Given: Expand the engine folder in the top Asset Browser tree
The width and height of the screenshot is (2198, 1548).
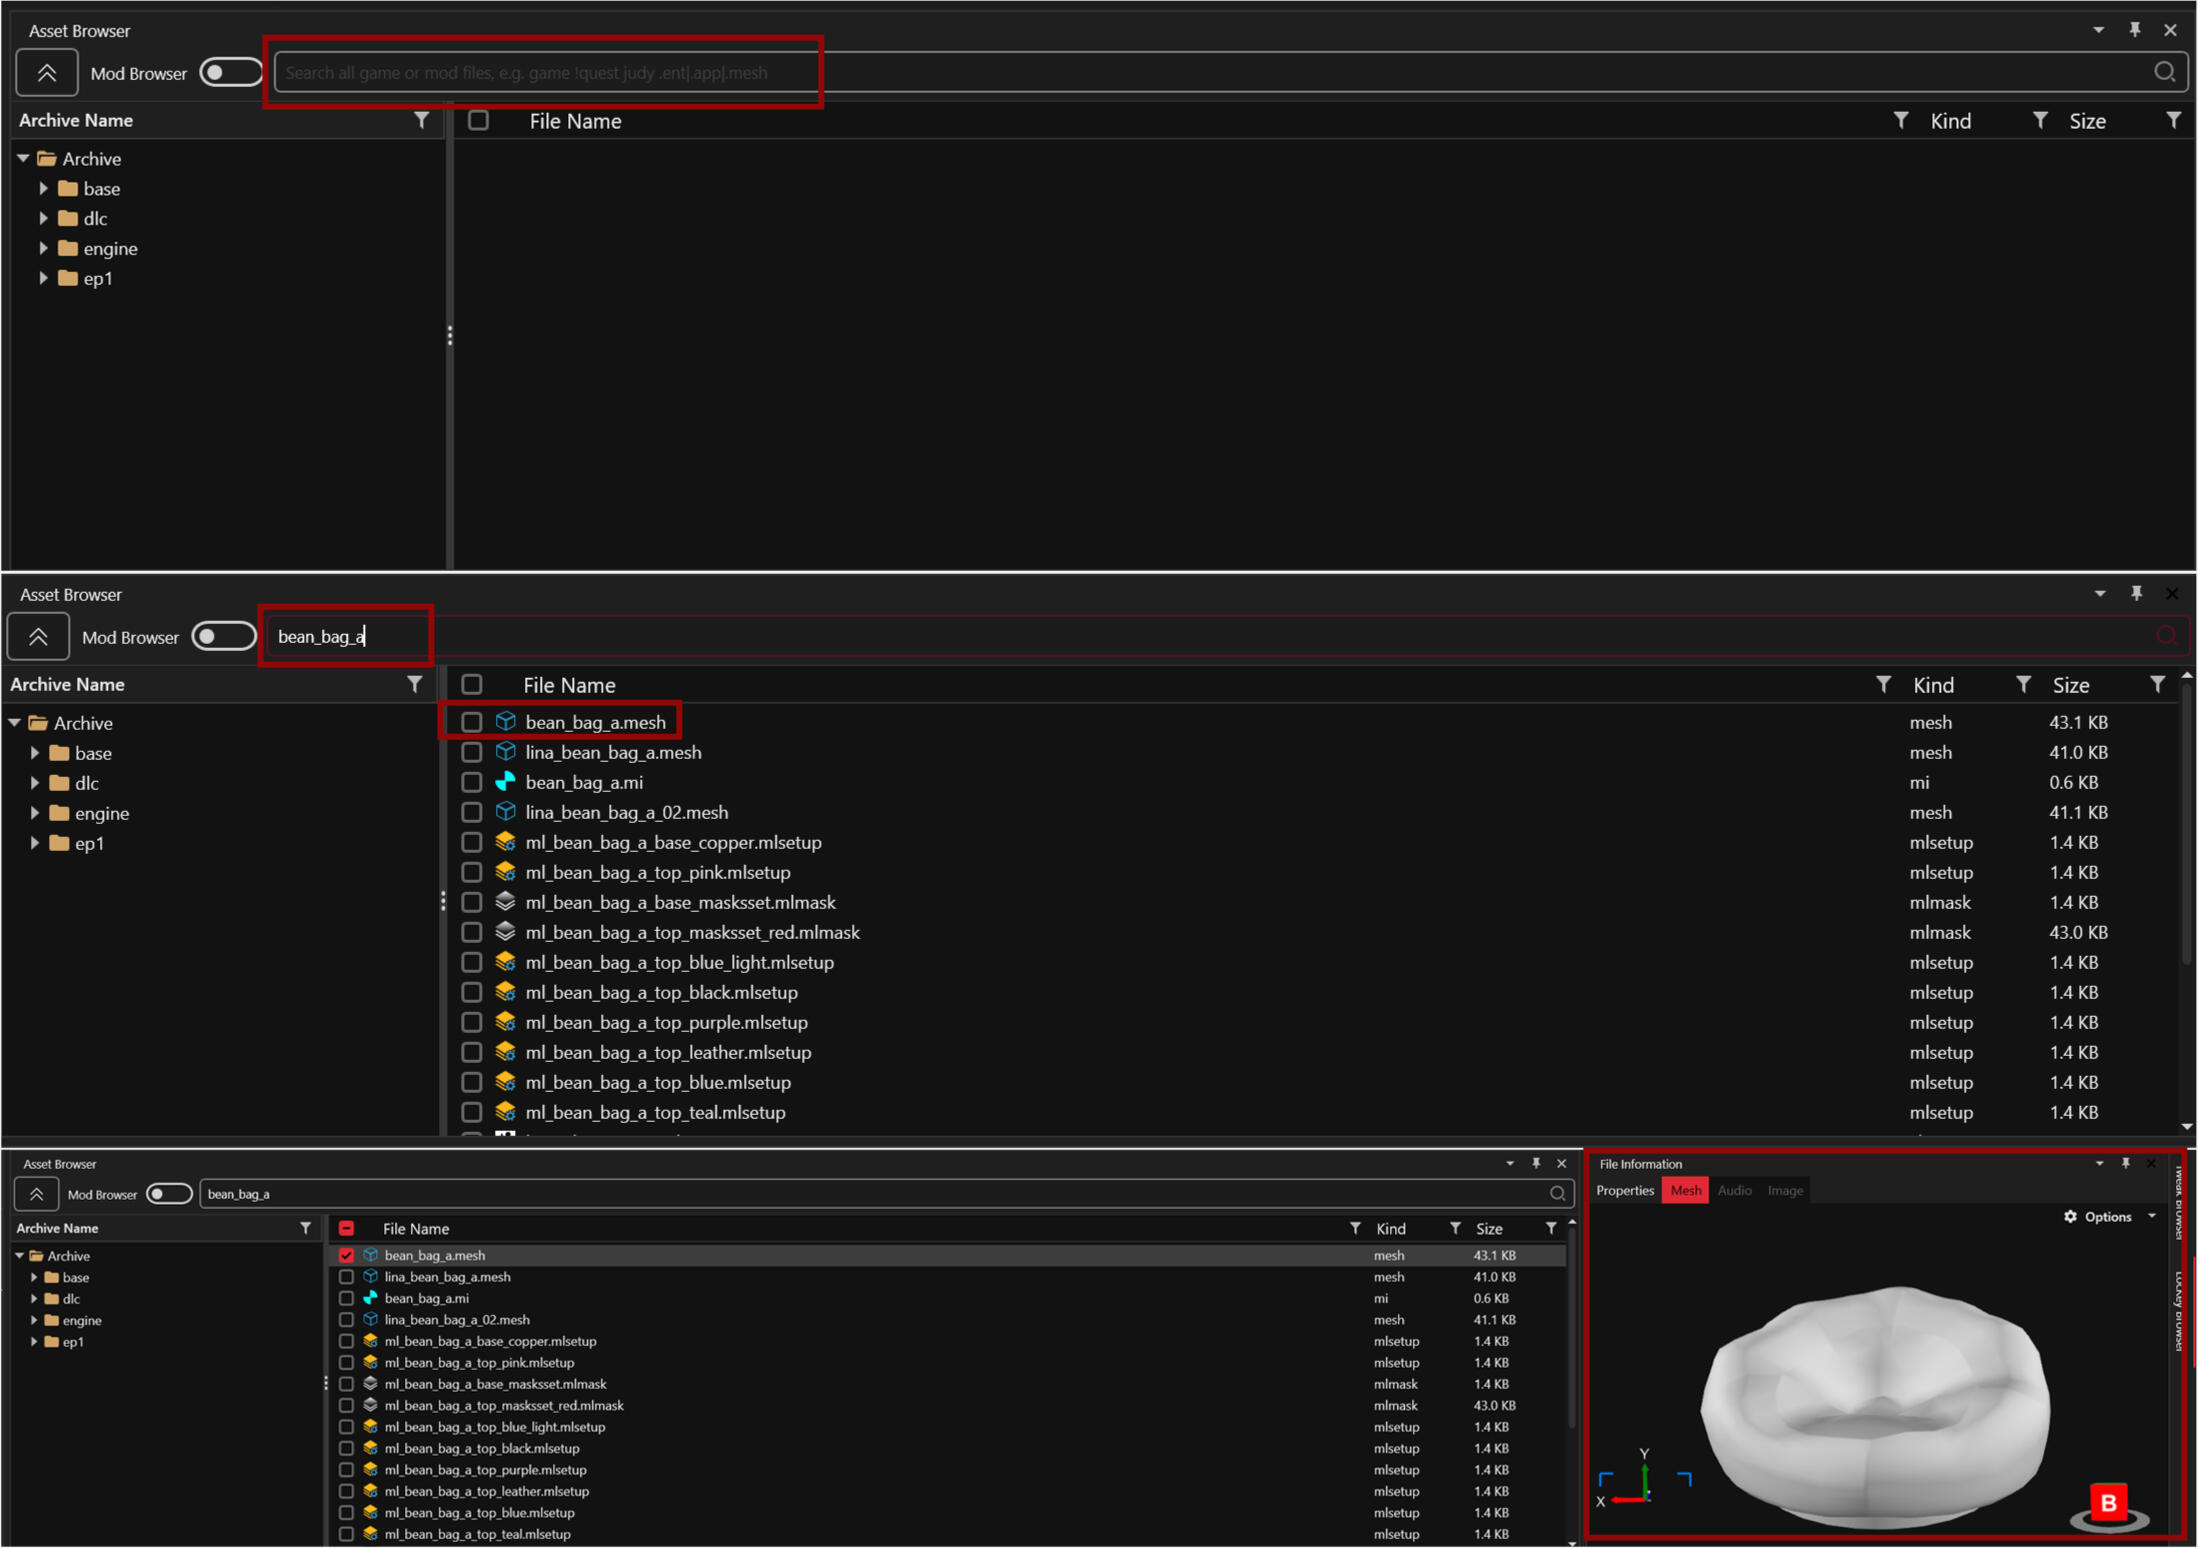Looking at the screenshot, I should tap(43, 248).
